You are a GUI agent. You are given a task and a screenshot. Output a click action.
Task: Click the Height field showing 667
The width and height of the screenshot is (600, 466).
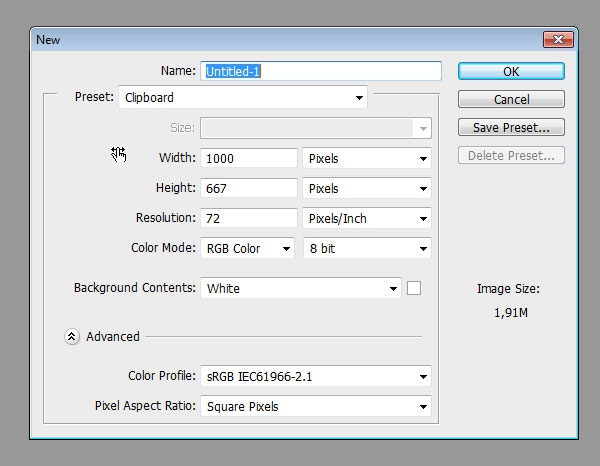tap(249, 188)
